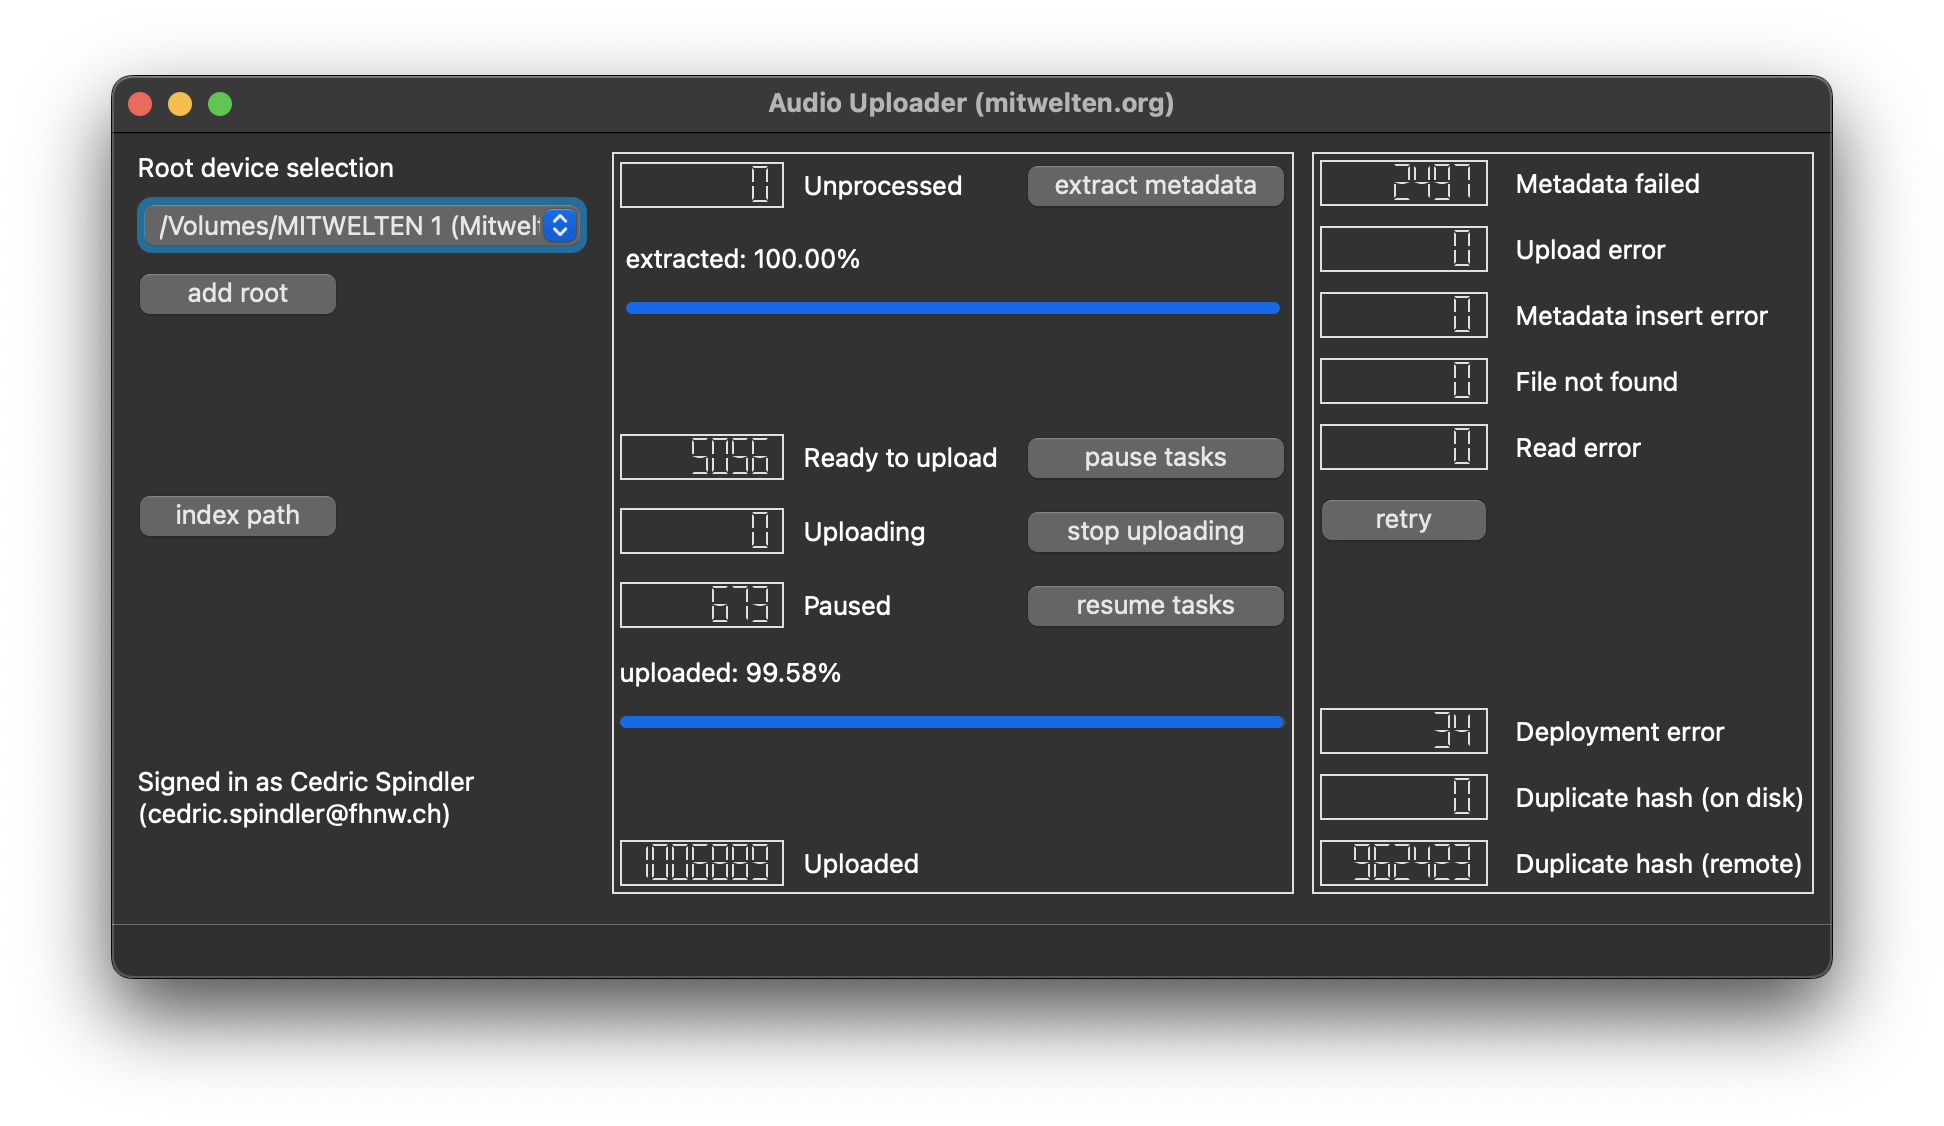Click the Metadata failed counter showing 2497
This screenshot has height=1126, width=1944.
coord(1403,183)
